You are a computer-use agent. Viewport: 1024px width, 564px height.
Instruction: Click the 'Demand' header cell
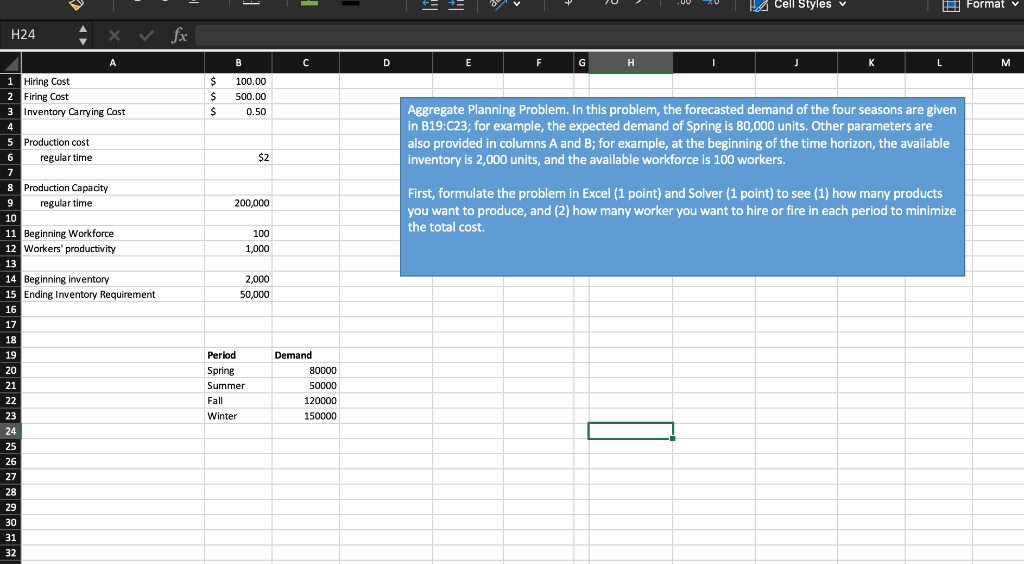coord(306,355)
